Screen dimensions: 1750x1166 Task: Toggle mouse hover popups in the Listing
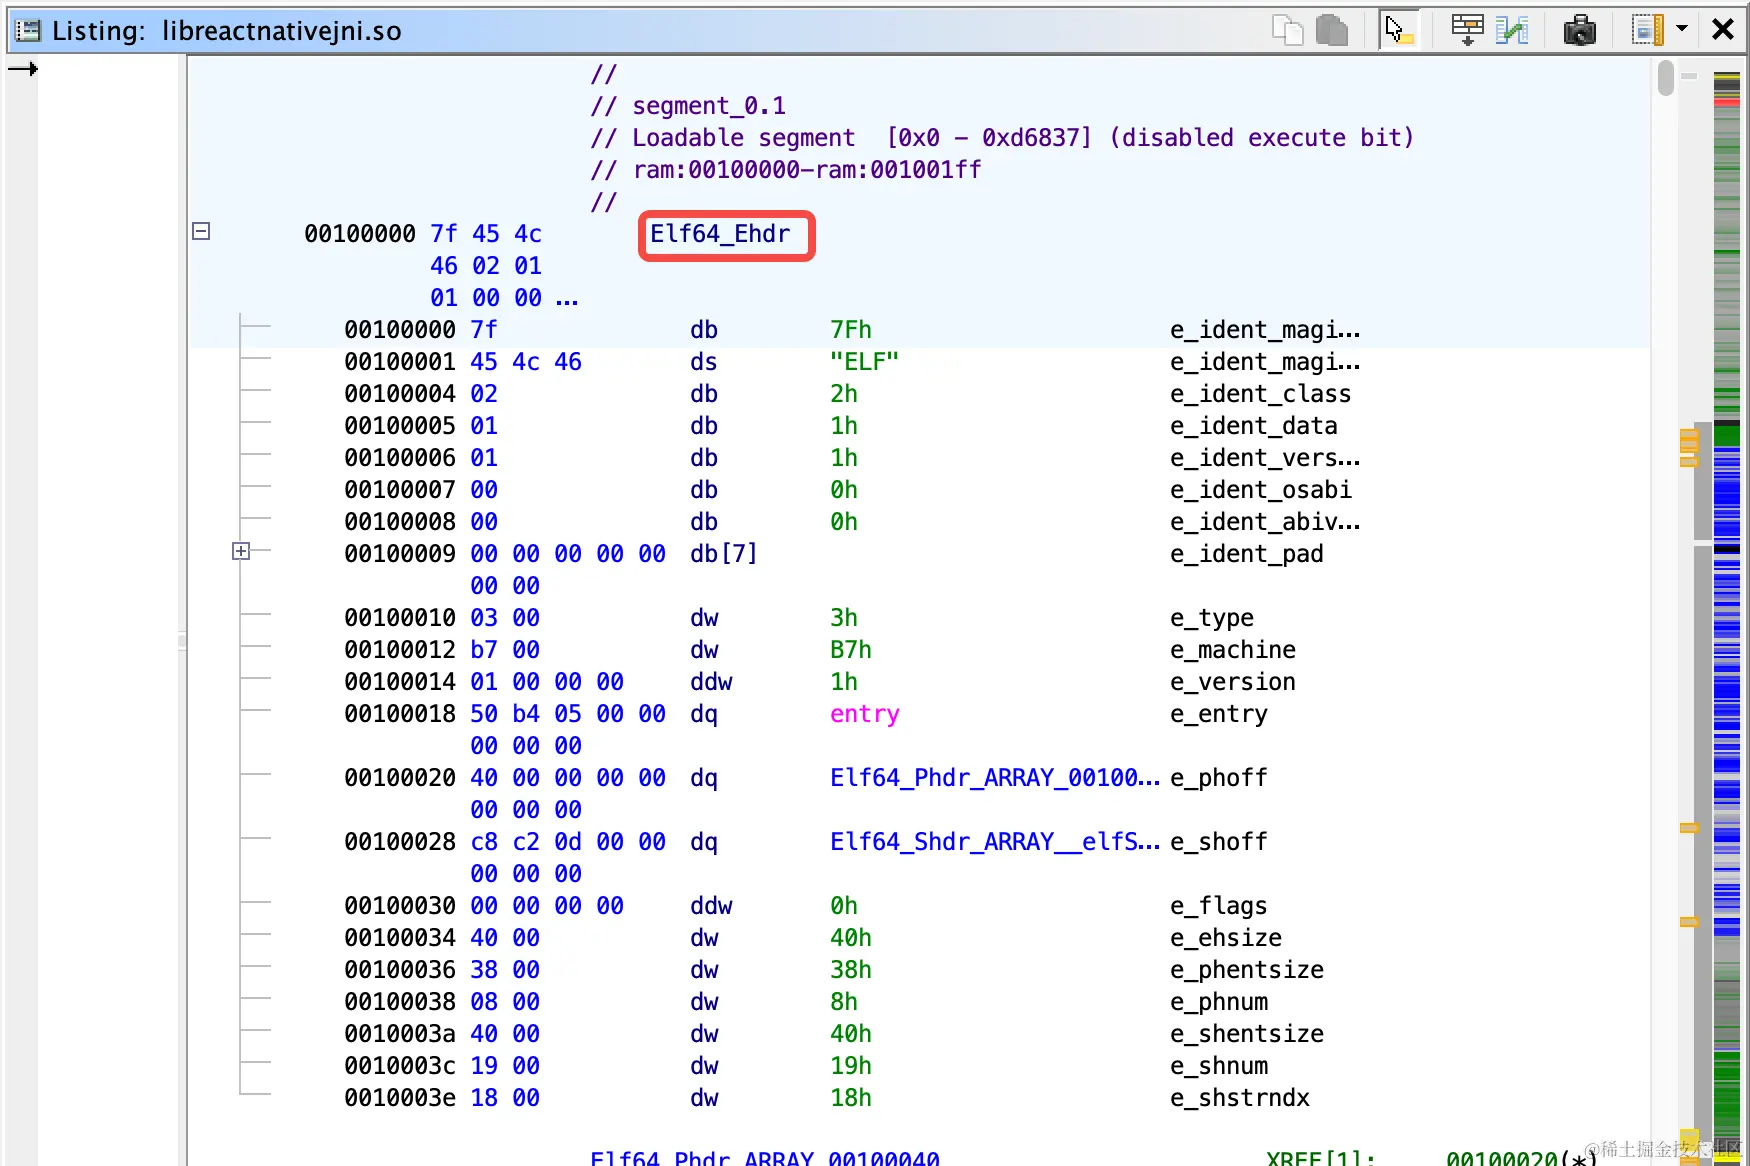click(1398, 30)
